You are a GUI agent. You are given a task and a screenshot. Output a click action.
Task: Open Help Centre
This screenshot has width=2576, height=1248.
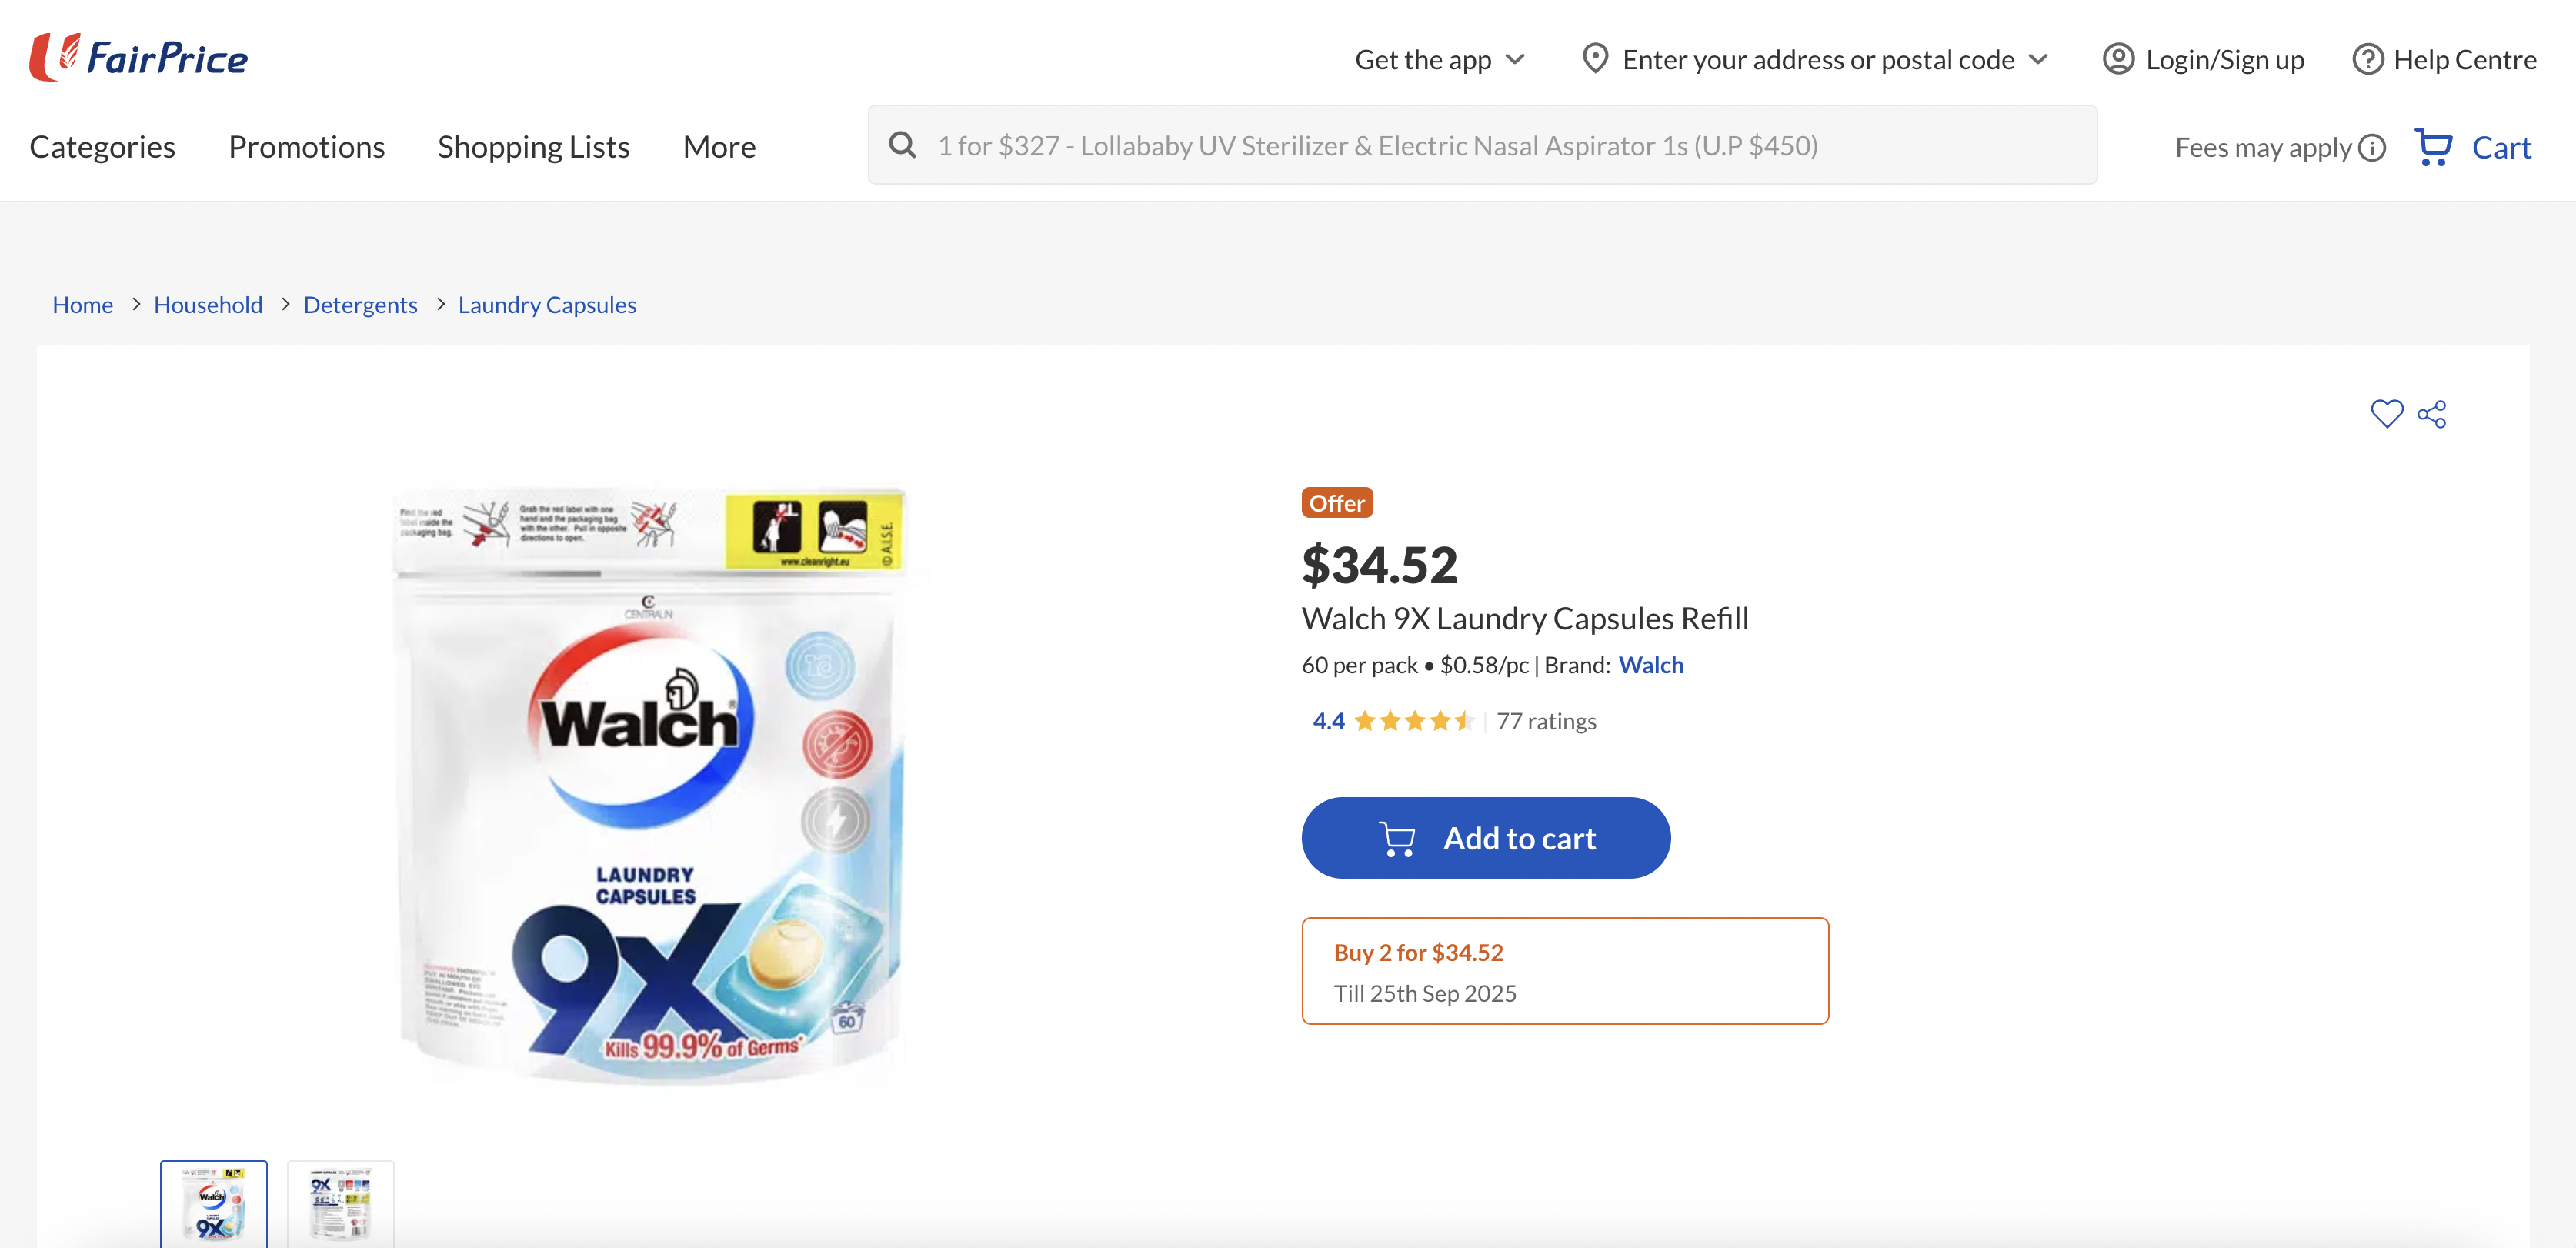point(2444,60)
